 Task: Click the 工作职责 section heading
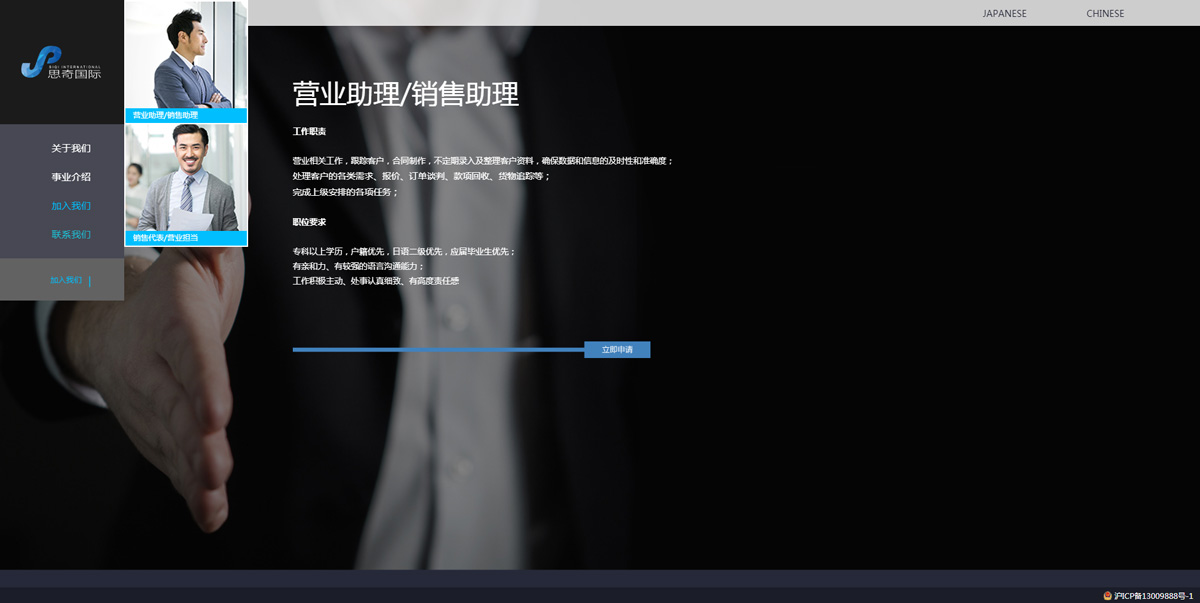click(309, 131)
